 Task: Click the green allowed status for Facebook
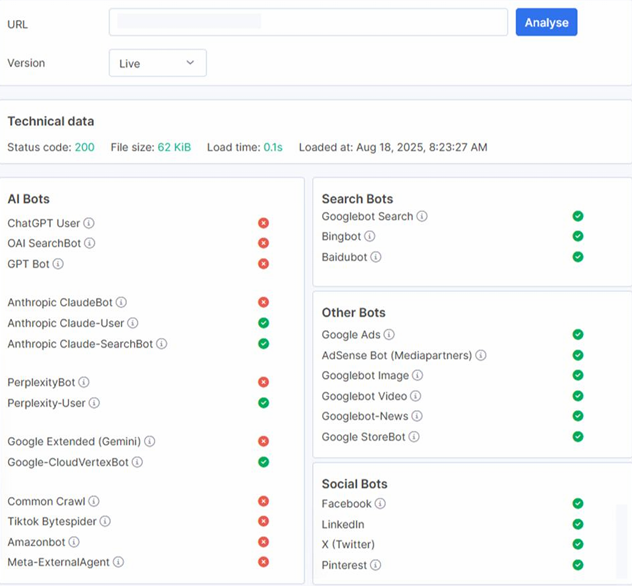pos(578,503)
